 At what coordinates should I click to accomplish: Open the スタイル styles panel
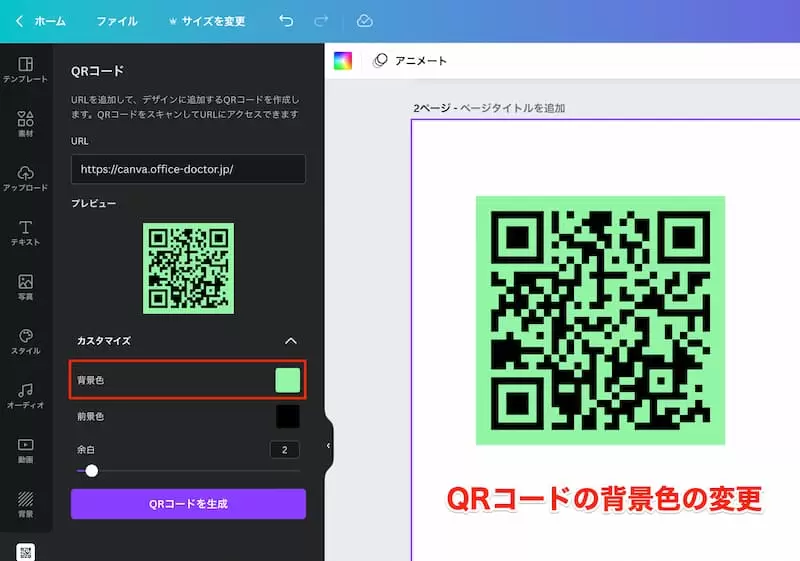coord(26,342)
